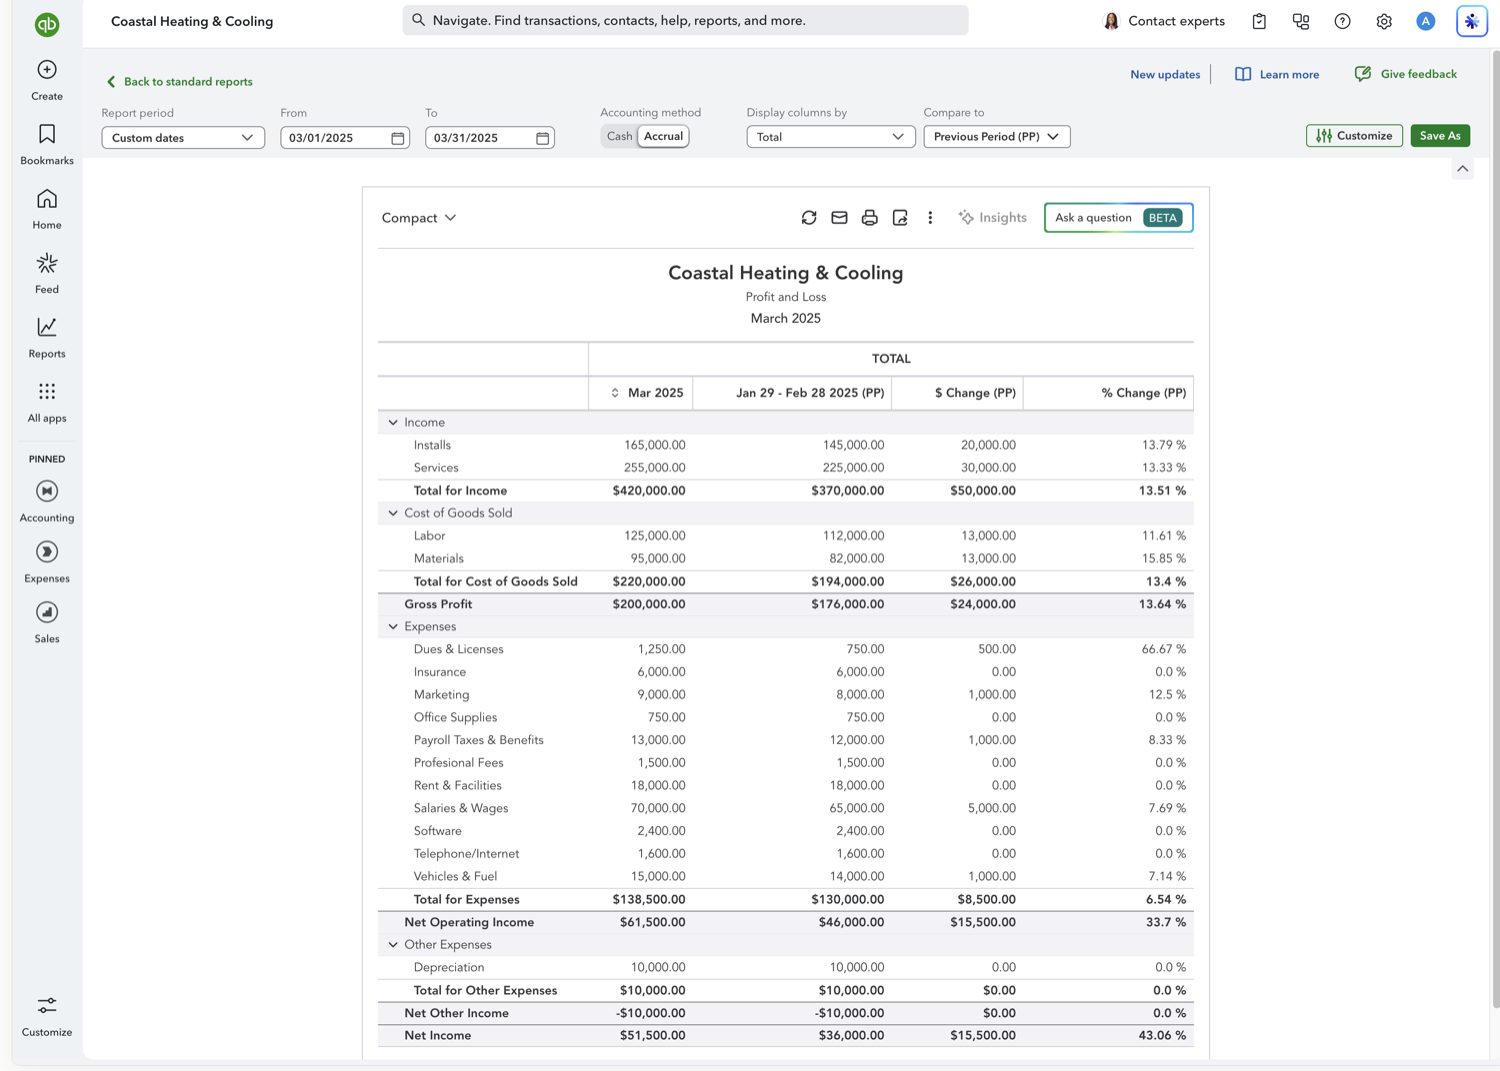Click the top search navigation field
Image resolution: width=1500 pixels, height=1071 pixels.
tap(685, 20)
